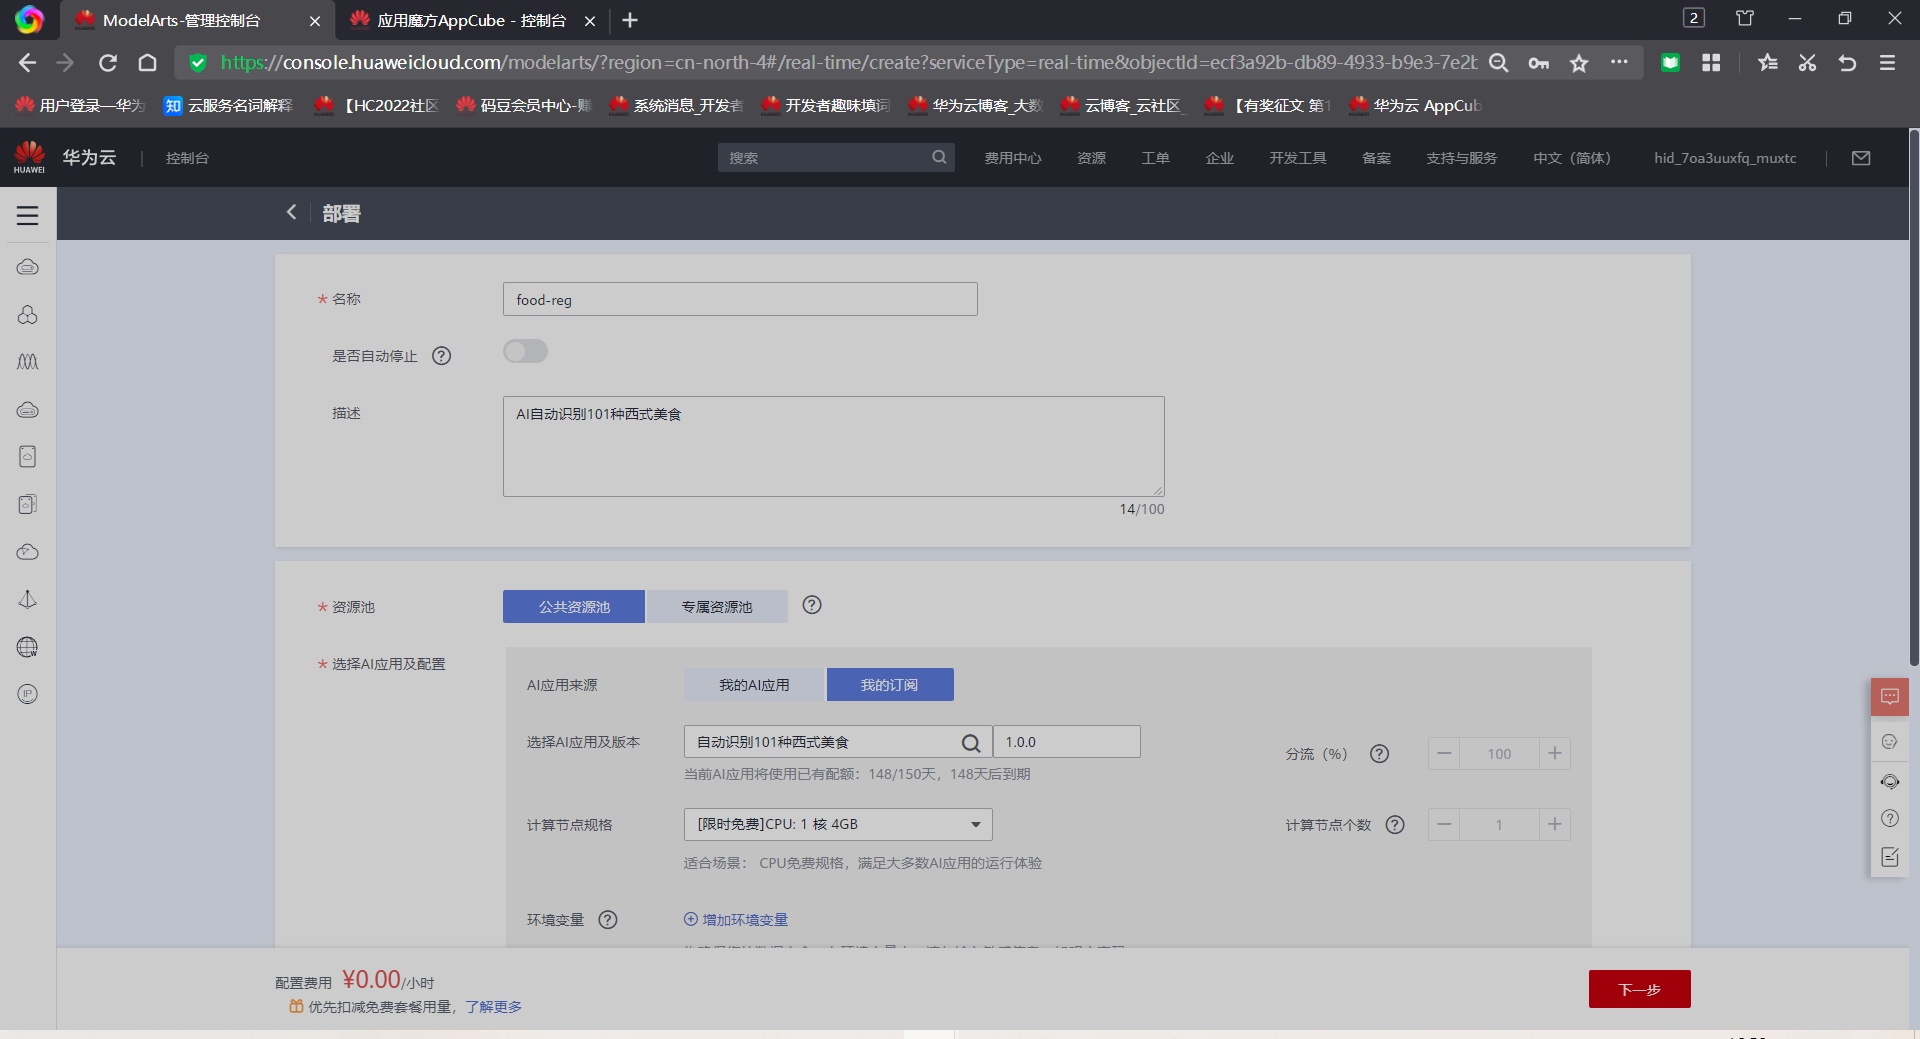Click help icon beside 分流 (%)

1380,754
